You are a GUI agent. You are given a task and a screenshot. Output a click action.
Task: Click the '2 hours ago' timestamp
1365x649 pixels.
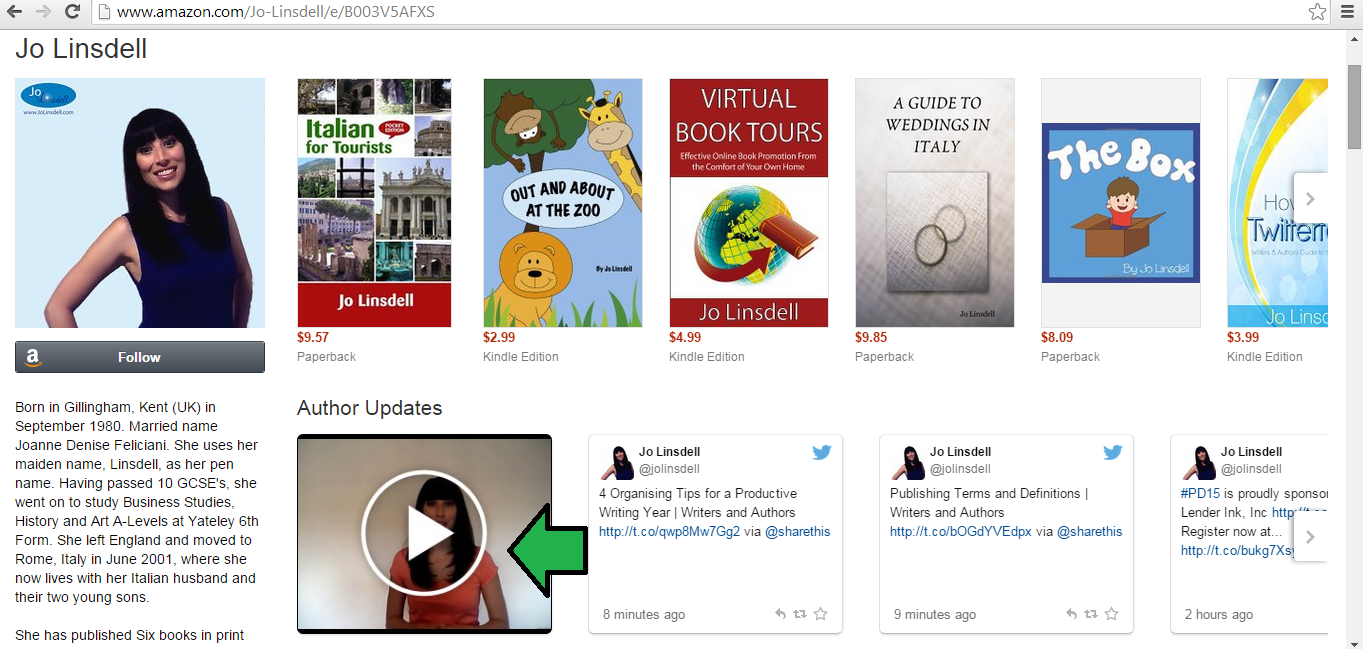point(1219,615)
